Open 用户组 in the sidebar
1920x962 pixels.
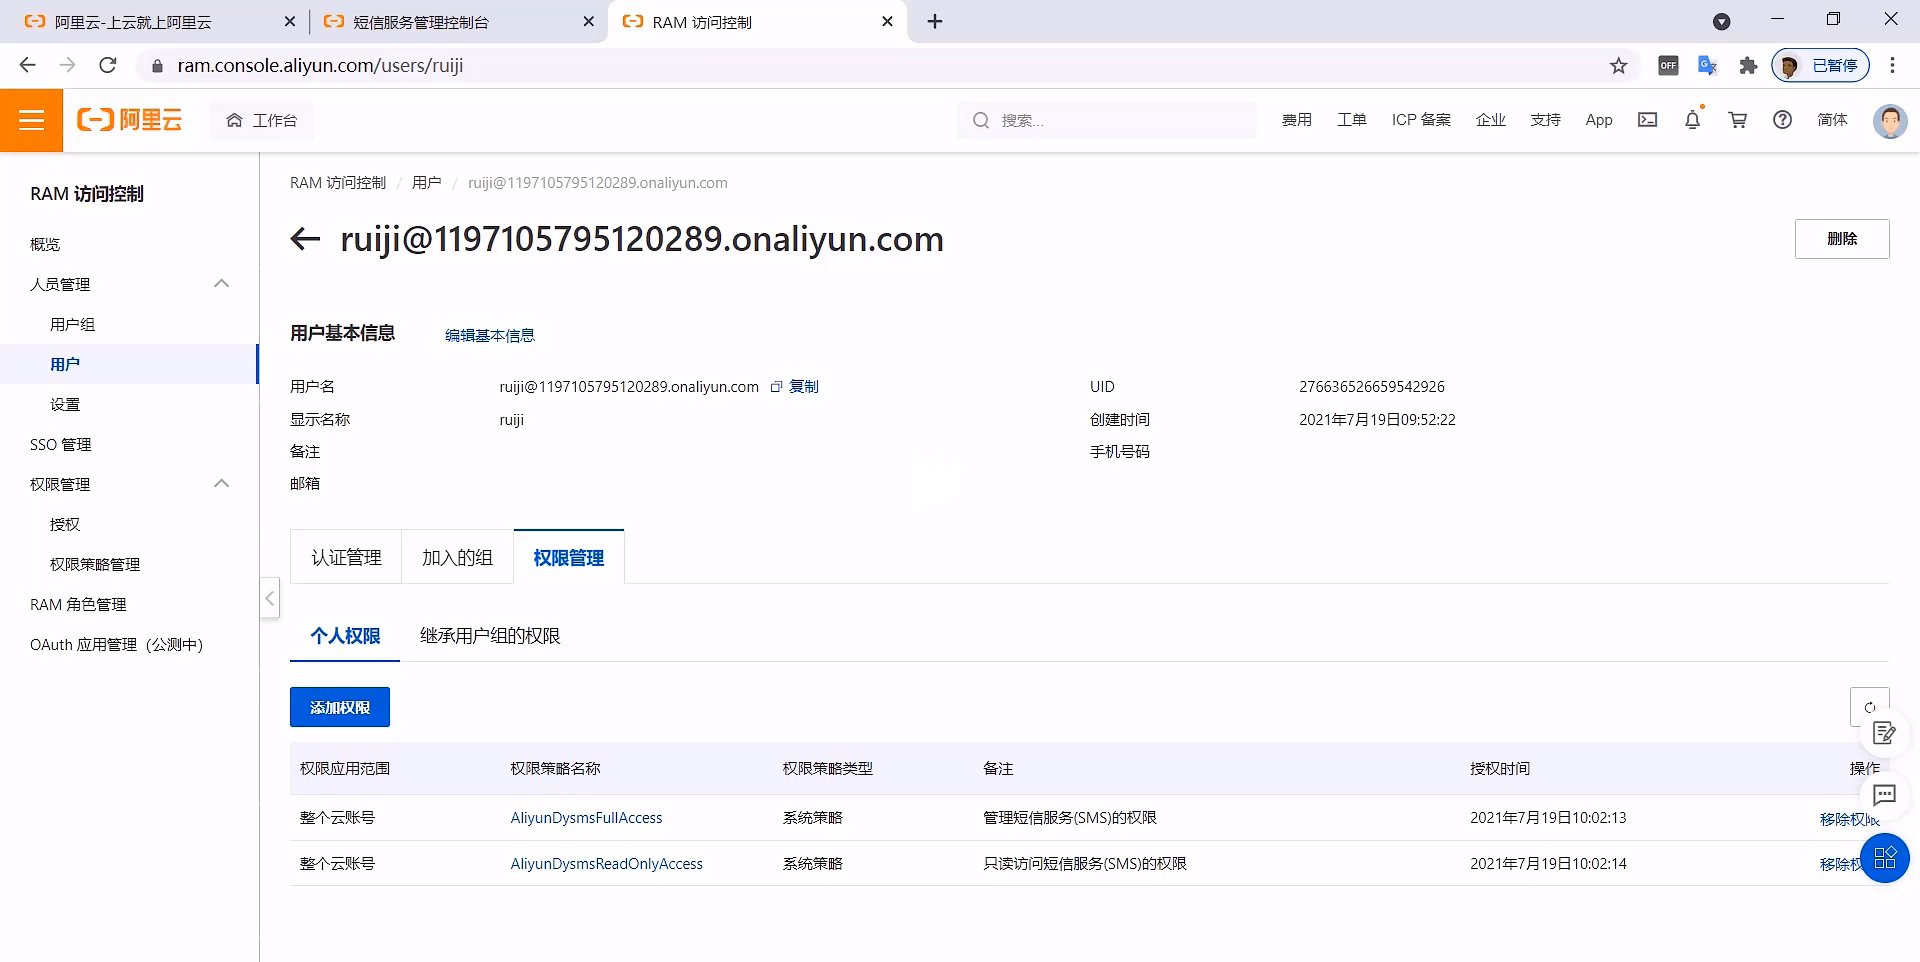tap(72, 324)
